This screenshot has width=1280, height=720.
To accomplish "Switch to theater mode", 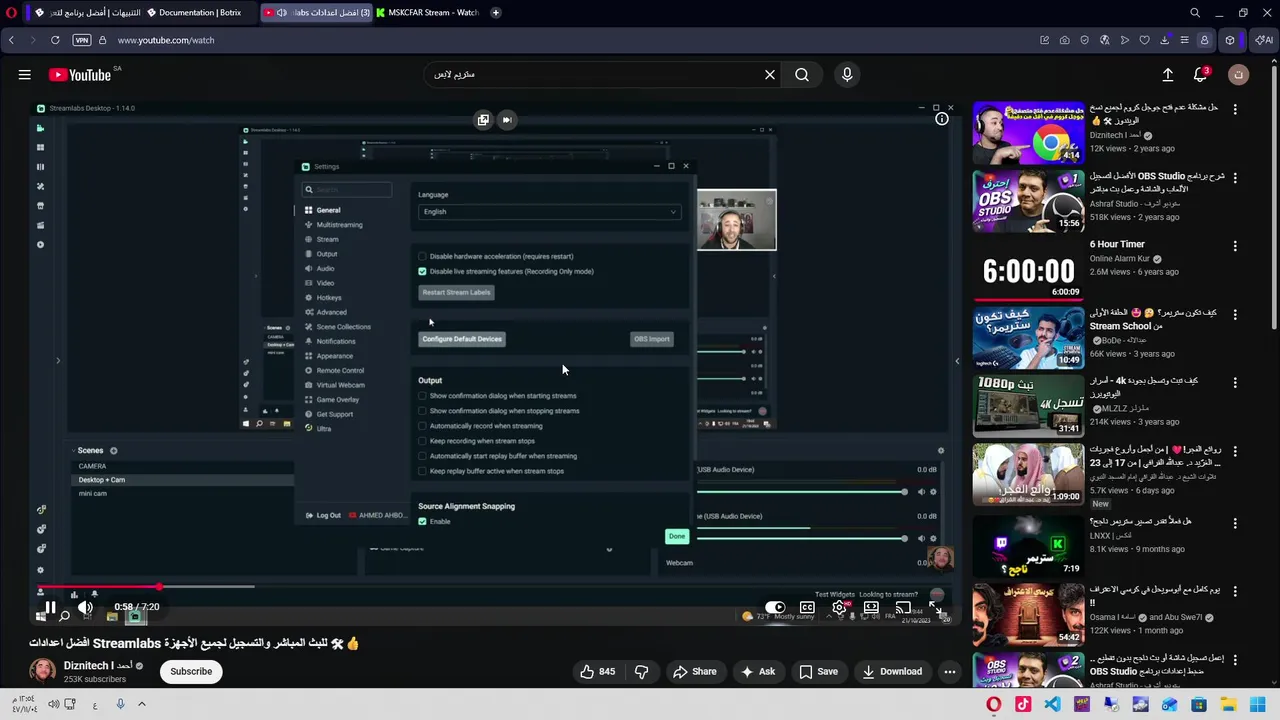I will pos(871,607).
